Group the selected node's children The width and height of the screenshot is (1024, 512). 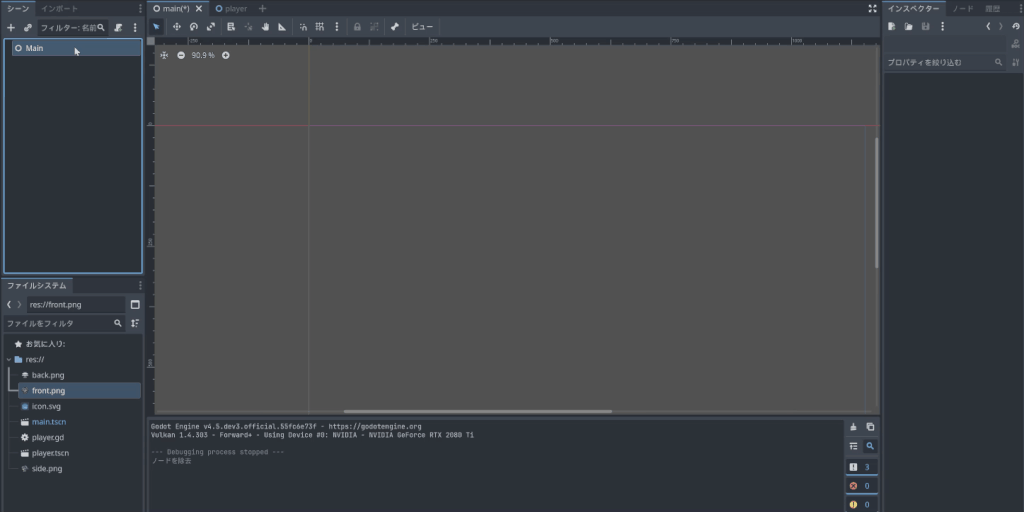(x=374, y=27)
